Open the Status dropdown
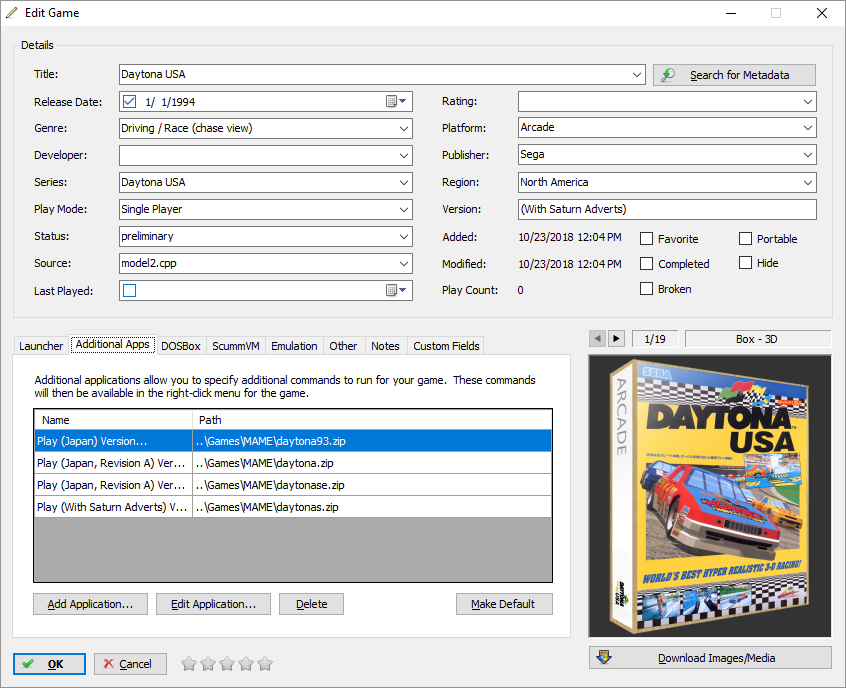This screenshot has height=688, width=846. pos(404,236)
